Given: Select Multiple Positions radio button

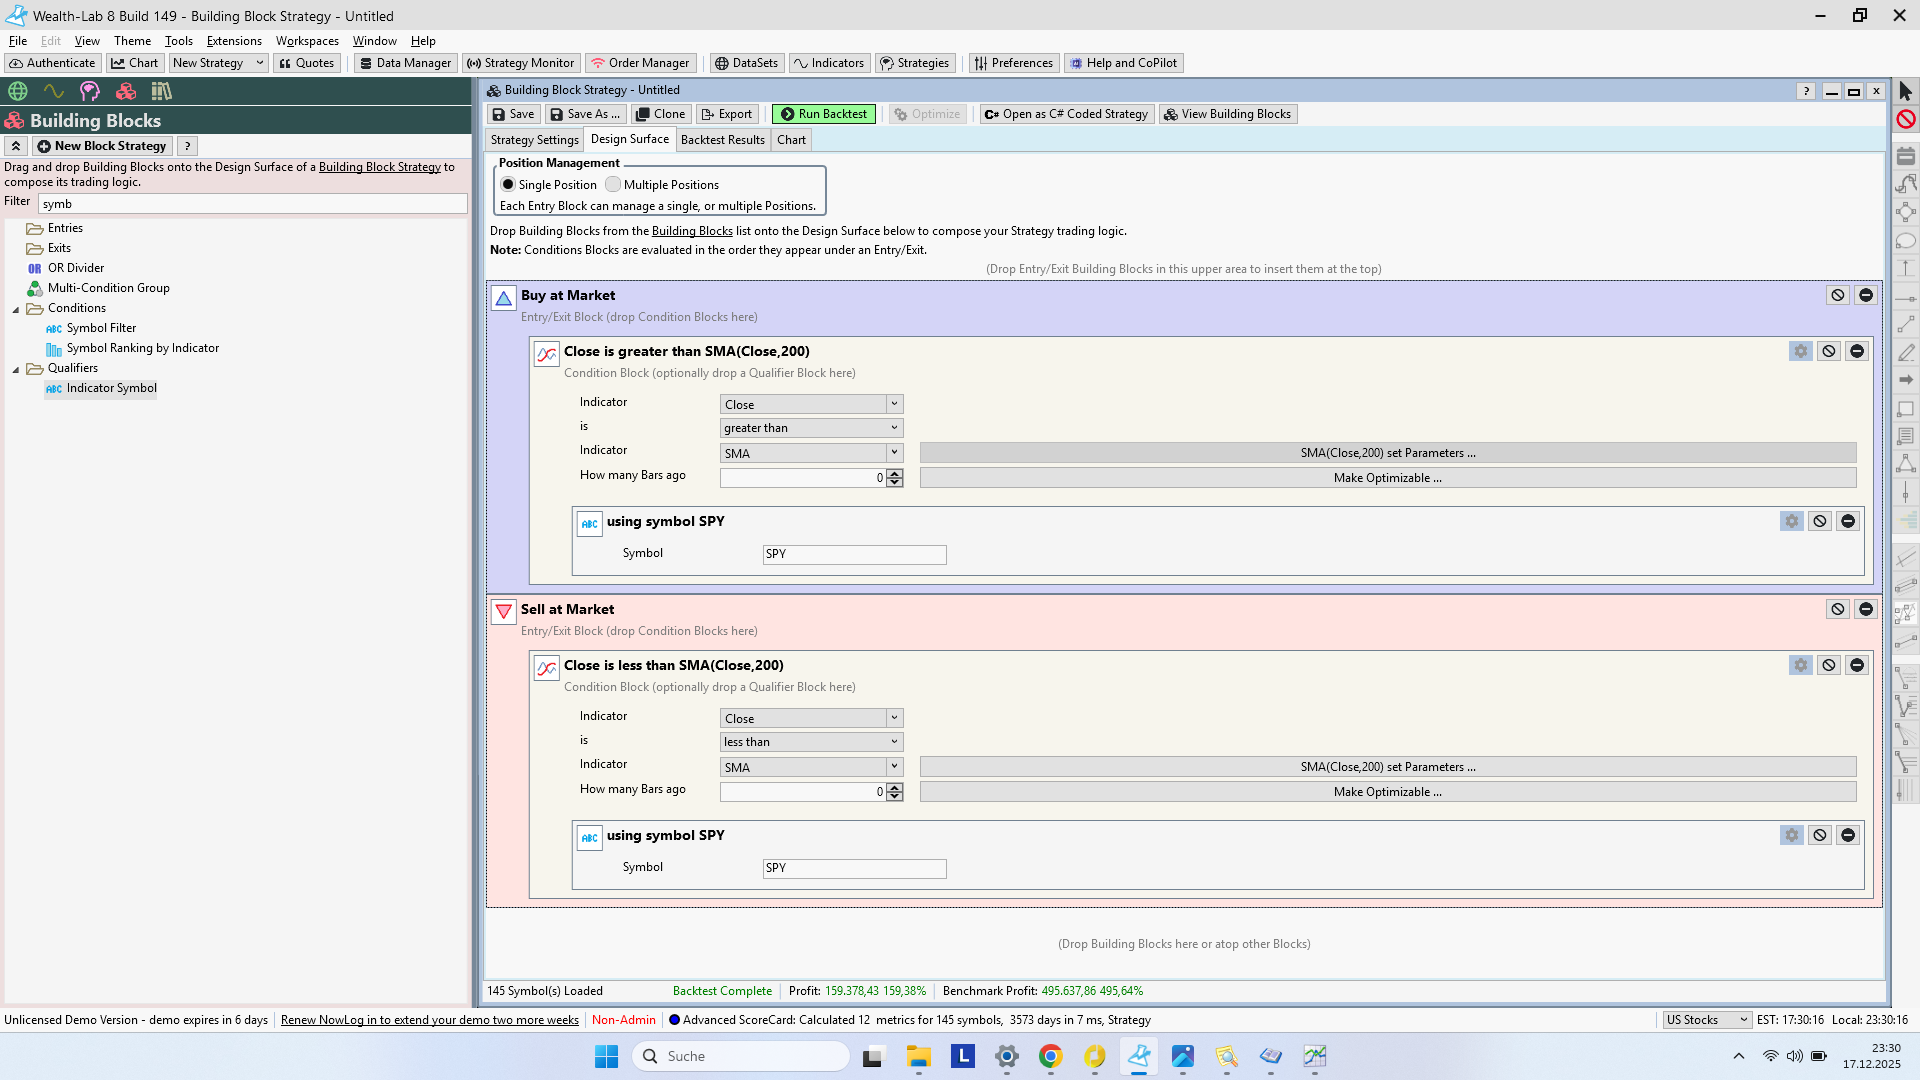Looking at the screenshot, I should coord(613,185).
